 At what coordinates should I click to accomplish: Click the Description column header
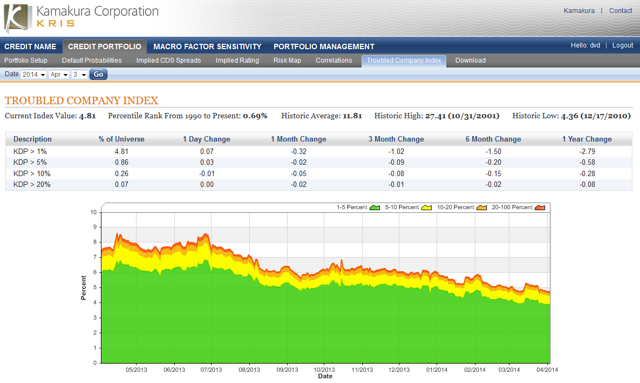click(33, 139)
